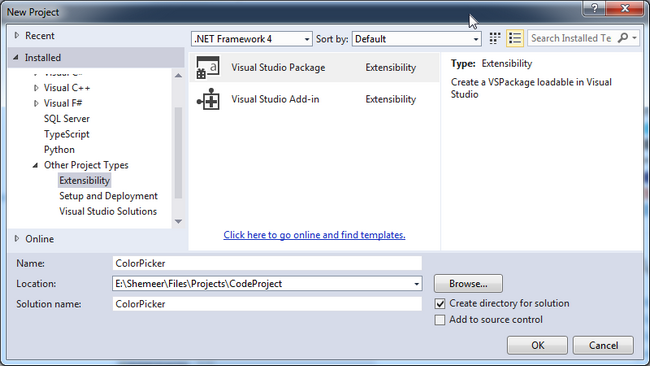Open the go online and find templates link
Image resolution: width=650 pixels, height=366 pixels.
(x=314, y=235)
